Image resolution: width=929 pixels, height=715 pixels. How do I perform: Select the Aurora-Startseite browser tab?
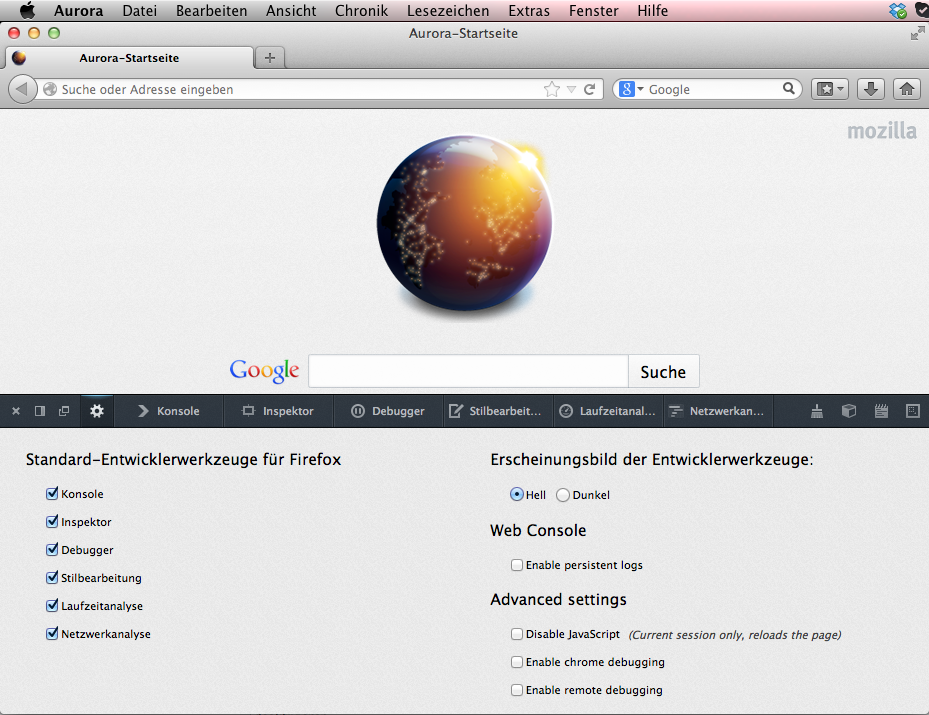coord(129,58)
